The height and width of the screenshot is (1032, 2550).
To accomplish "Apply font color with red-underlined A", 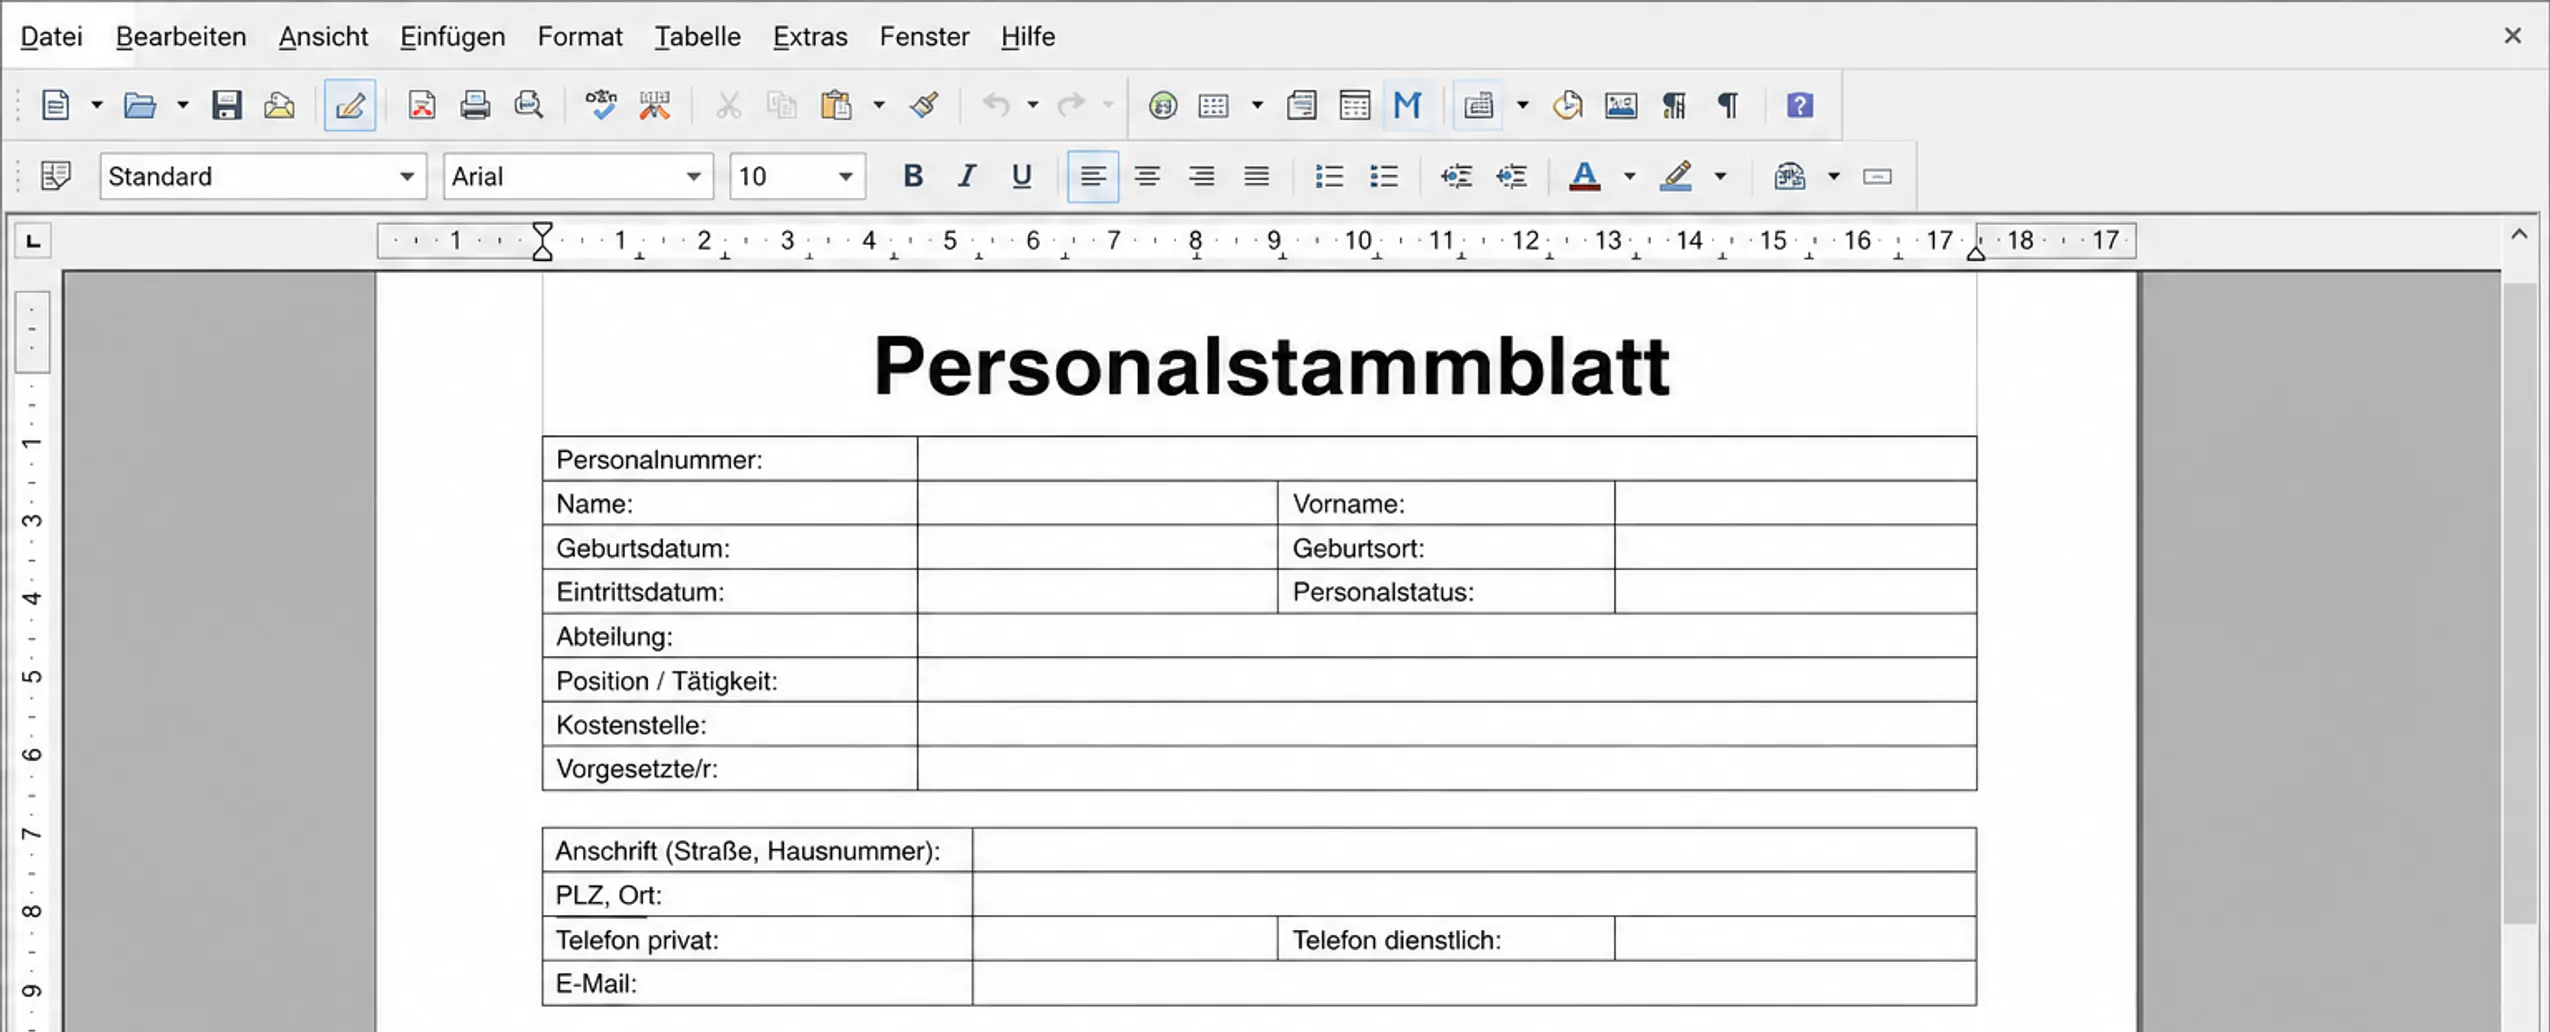I will (x=1585, y=177).
